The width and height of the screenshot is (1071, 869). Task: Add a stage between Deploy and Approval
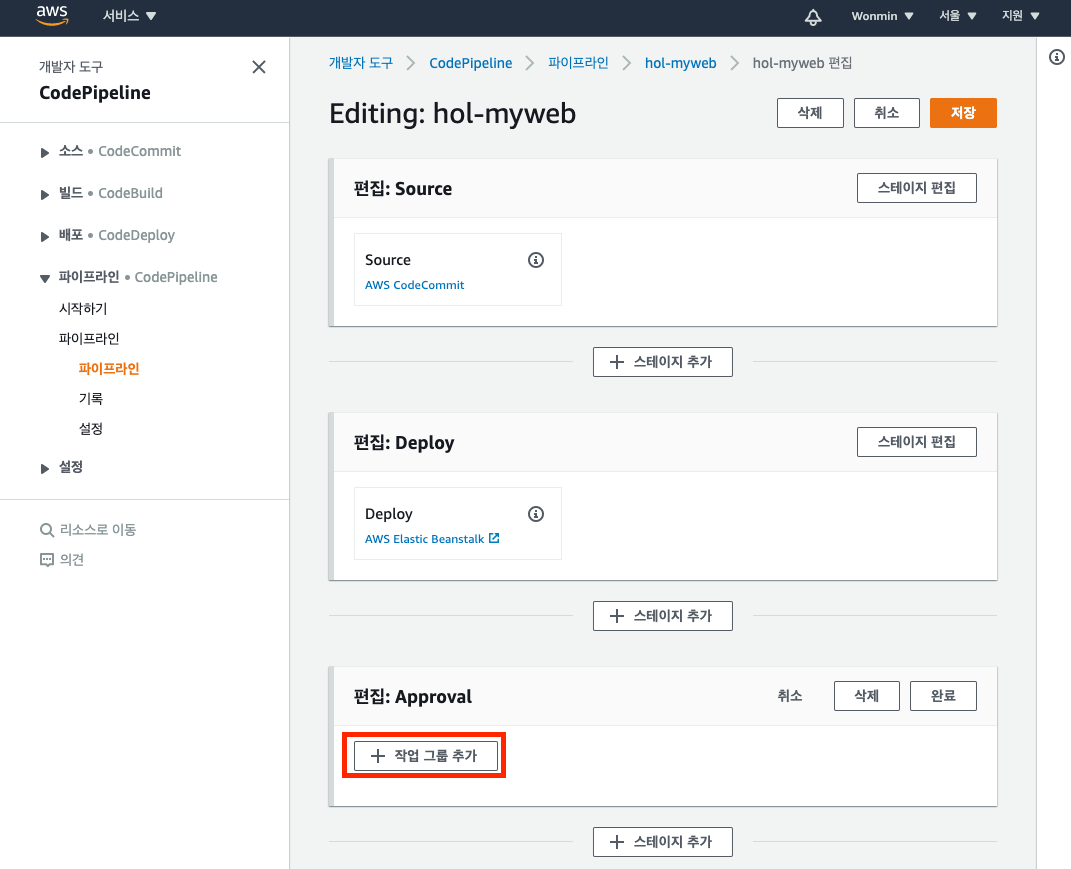tap(663, 616)
